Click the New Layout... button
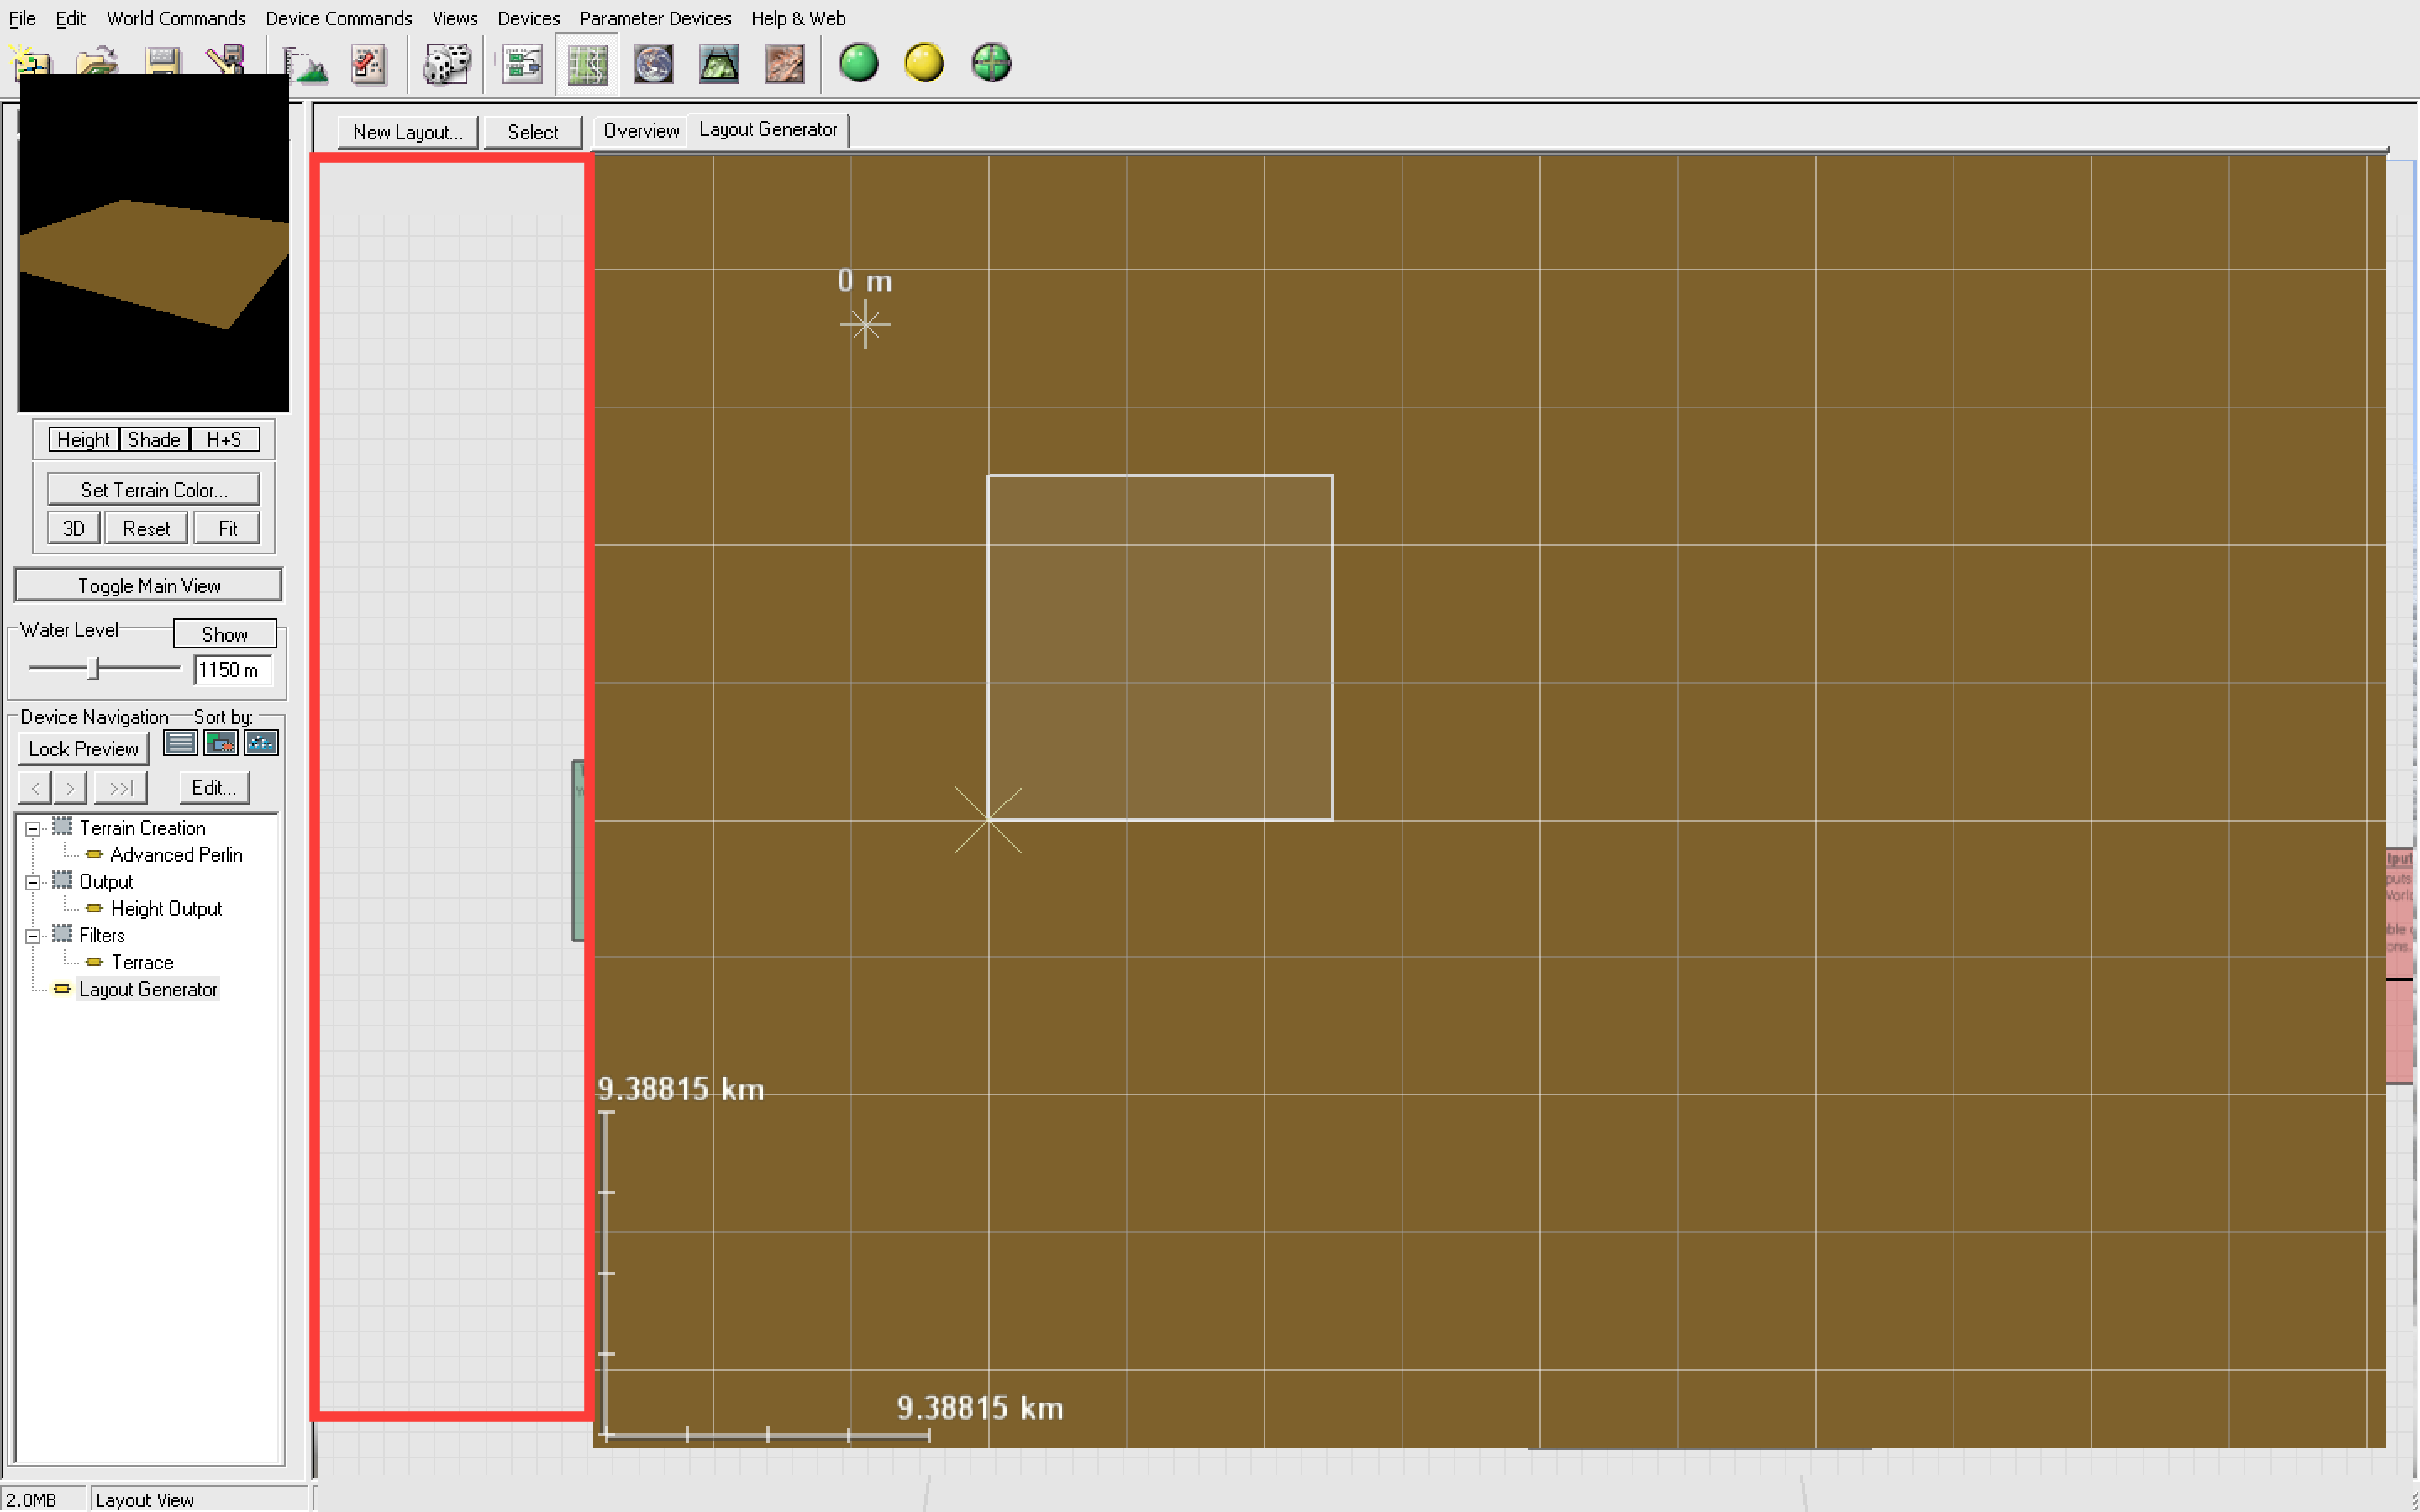 point(407,132)
